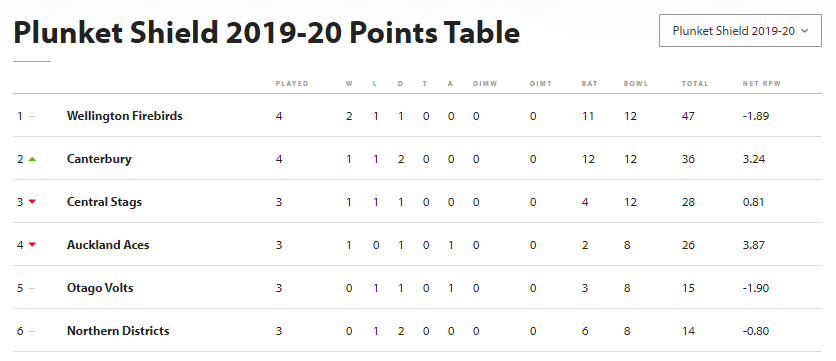Click the no-change dash beside Wellington Firebirds
This screenshot has width=836, height=361.
click(32, 116)
